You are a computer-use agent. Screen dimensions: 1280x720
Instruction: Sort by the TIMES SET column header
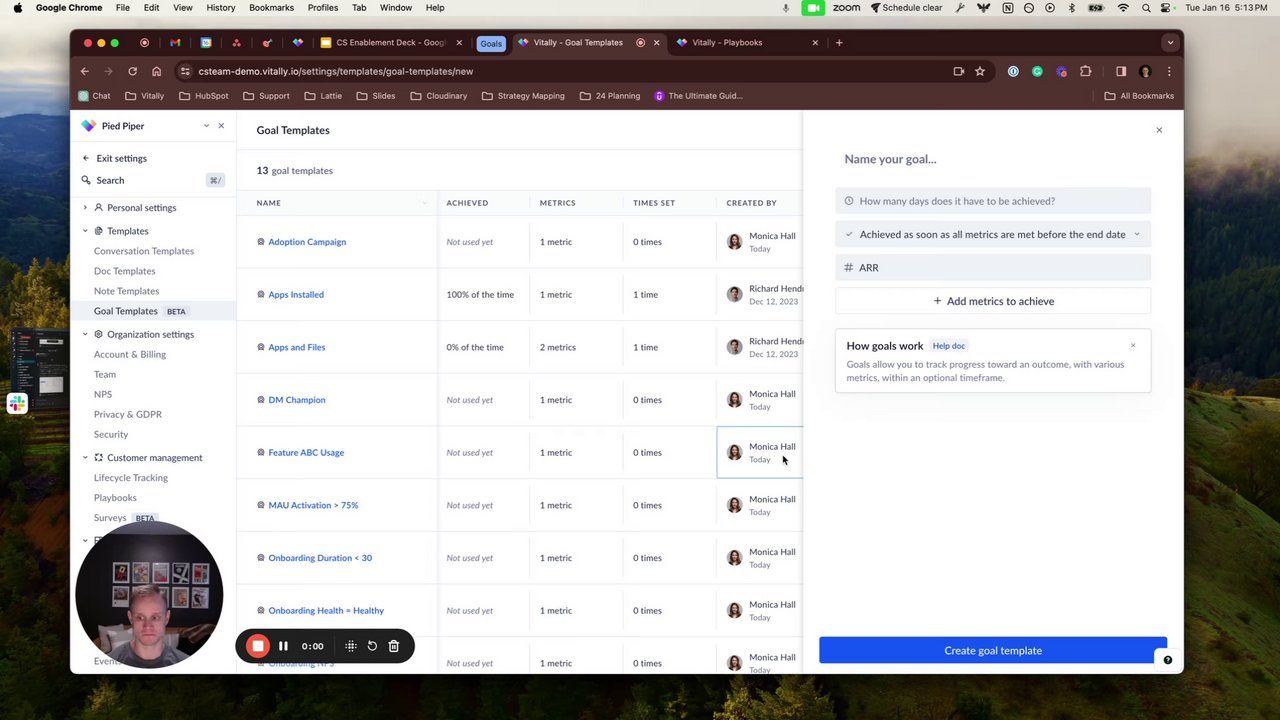pos(654,203)
